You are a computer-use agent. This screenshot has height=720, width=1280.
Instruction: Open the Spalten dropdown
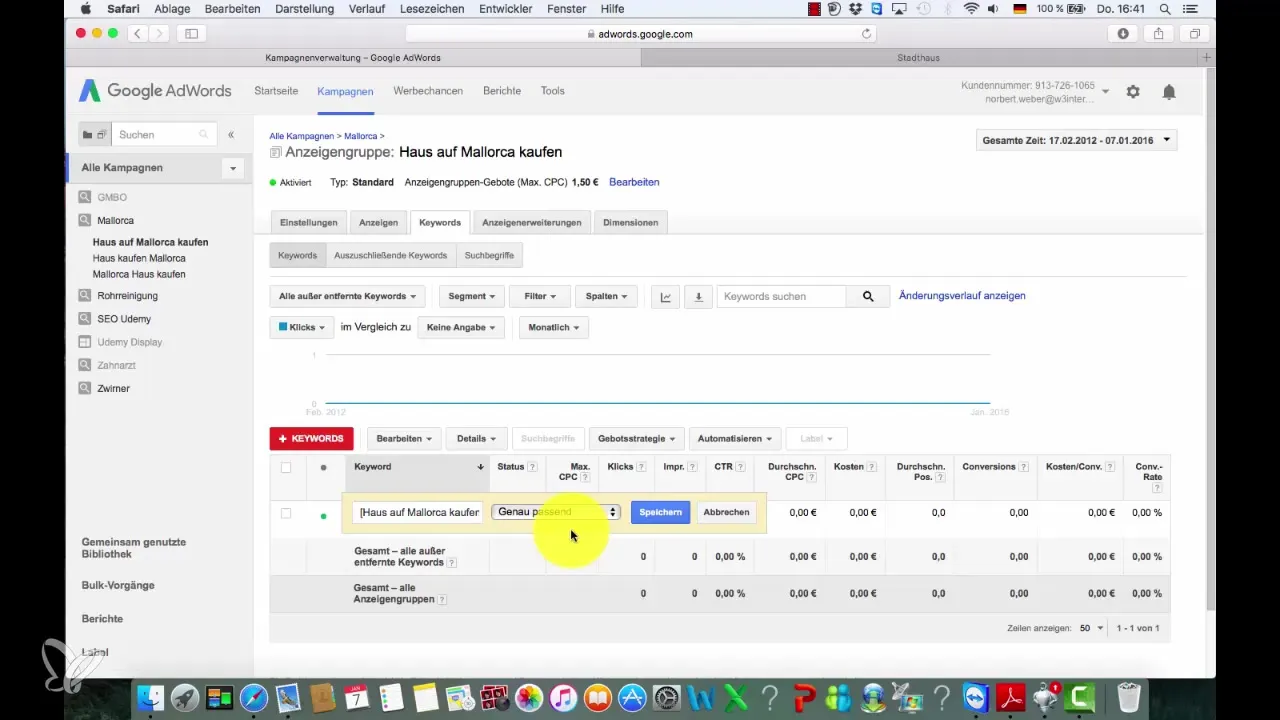tap(606, 296)
